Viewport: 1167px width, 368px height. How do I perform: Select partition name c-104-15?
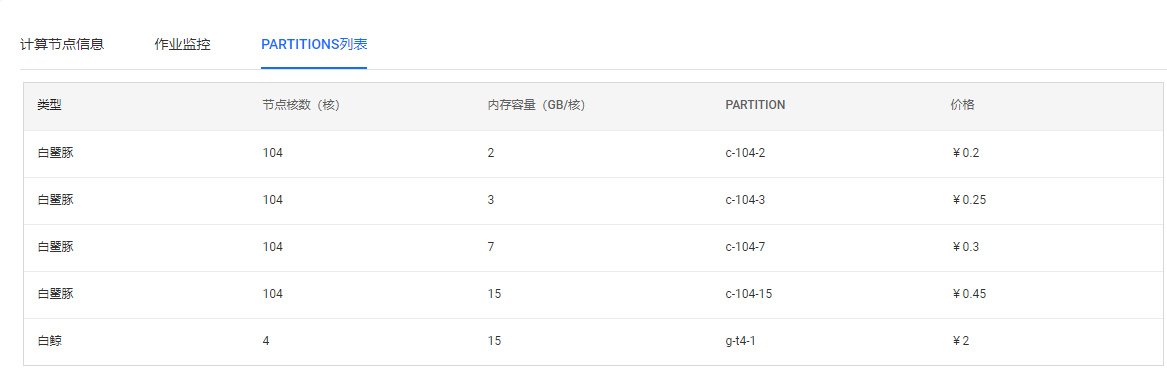pyautogui.click(x=748, y=294)
